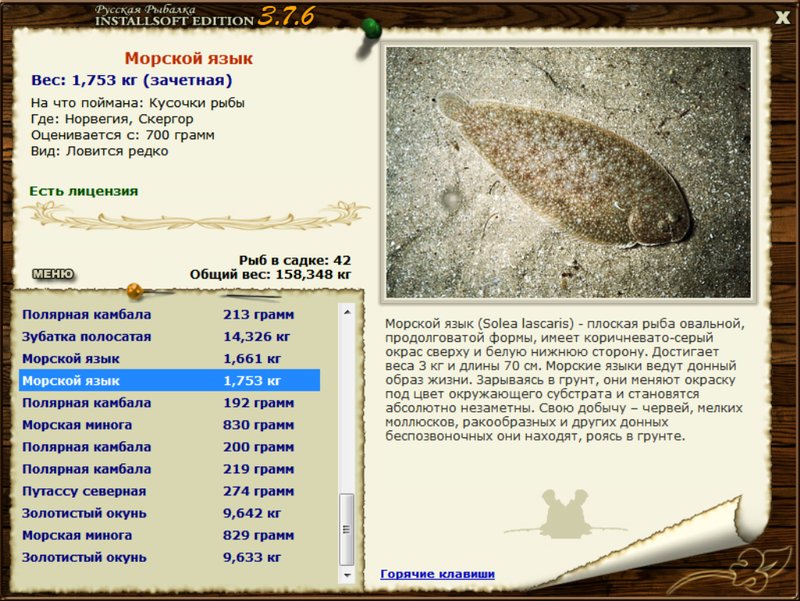Select the Путассу северная 274 грамм row
The image size is (800, 601).
[169, 491]
